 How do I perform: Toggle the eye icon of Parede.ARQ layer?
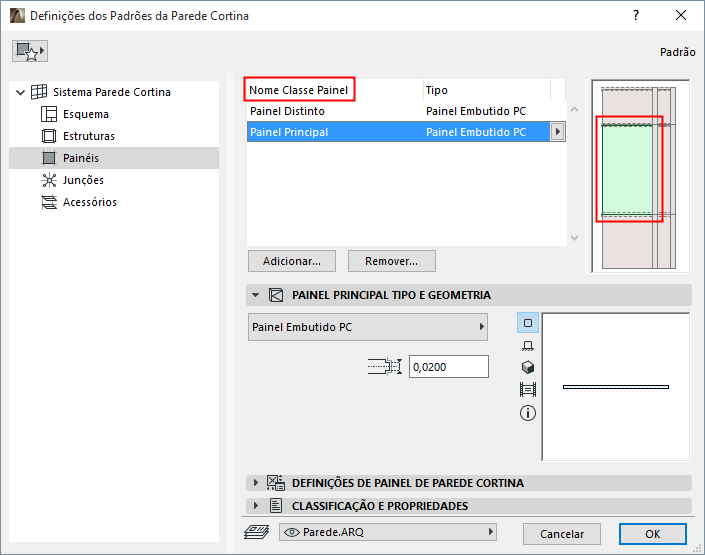pyautogui.click(x=292, y=533)
